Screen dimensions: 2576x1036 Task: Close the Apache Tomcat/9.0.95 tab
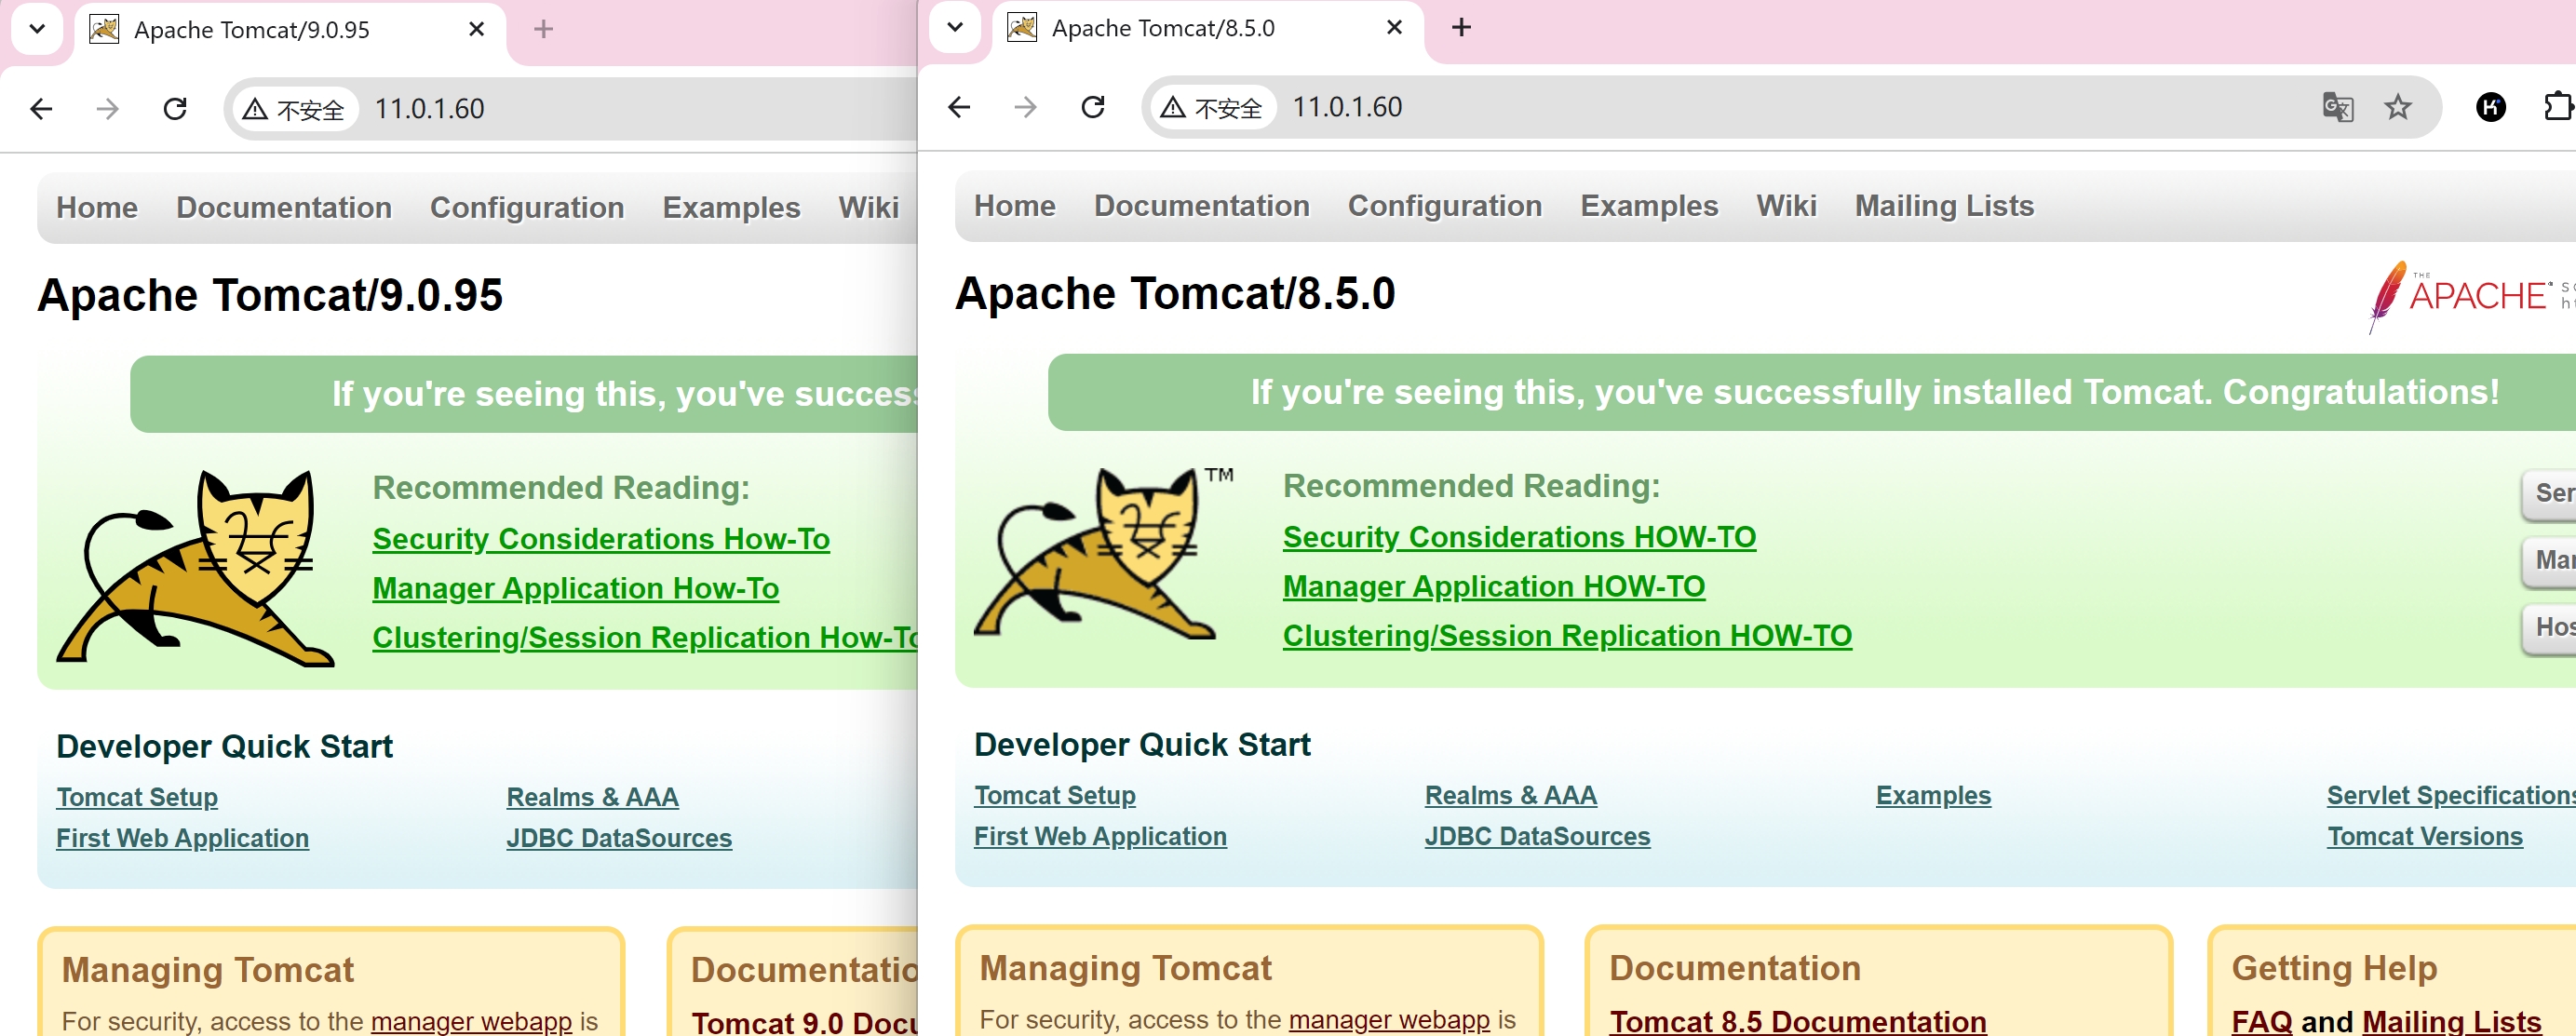[x=477, y=29]
